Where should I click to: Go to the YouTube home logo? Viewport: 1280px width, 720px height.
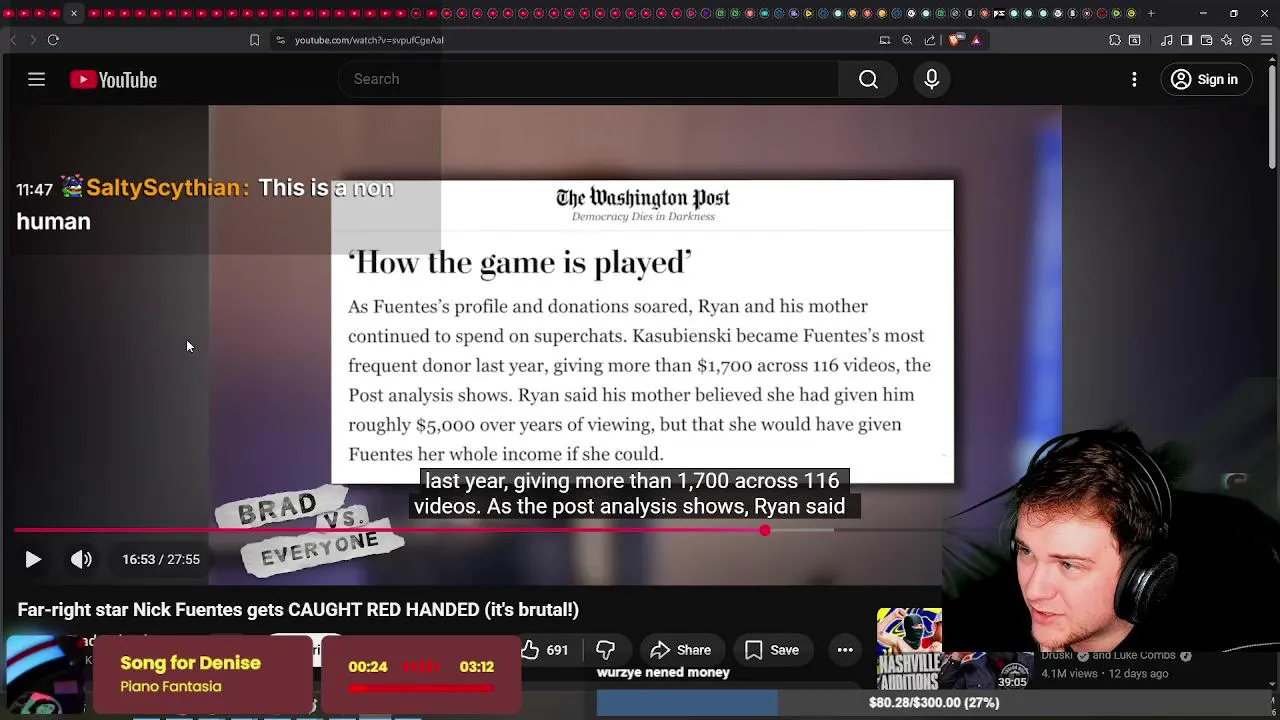(113, 80)
